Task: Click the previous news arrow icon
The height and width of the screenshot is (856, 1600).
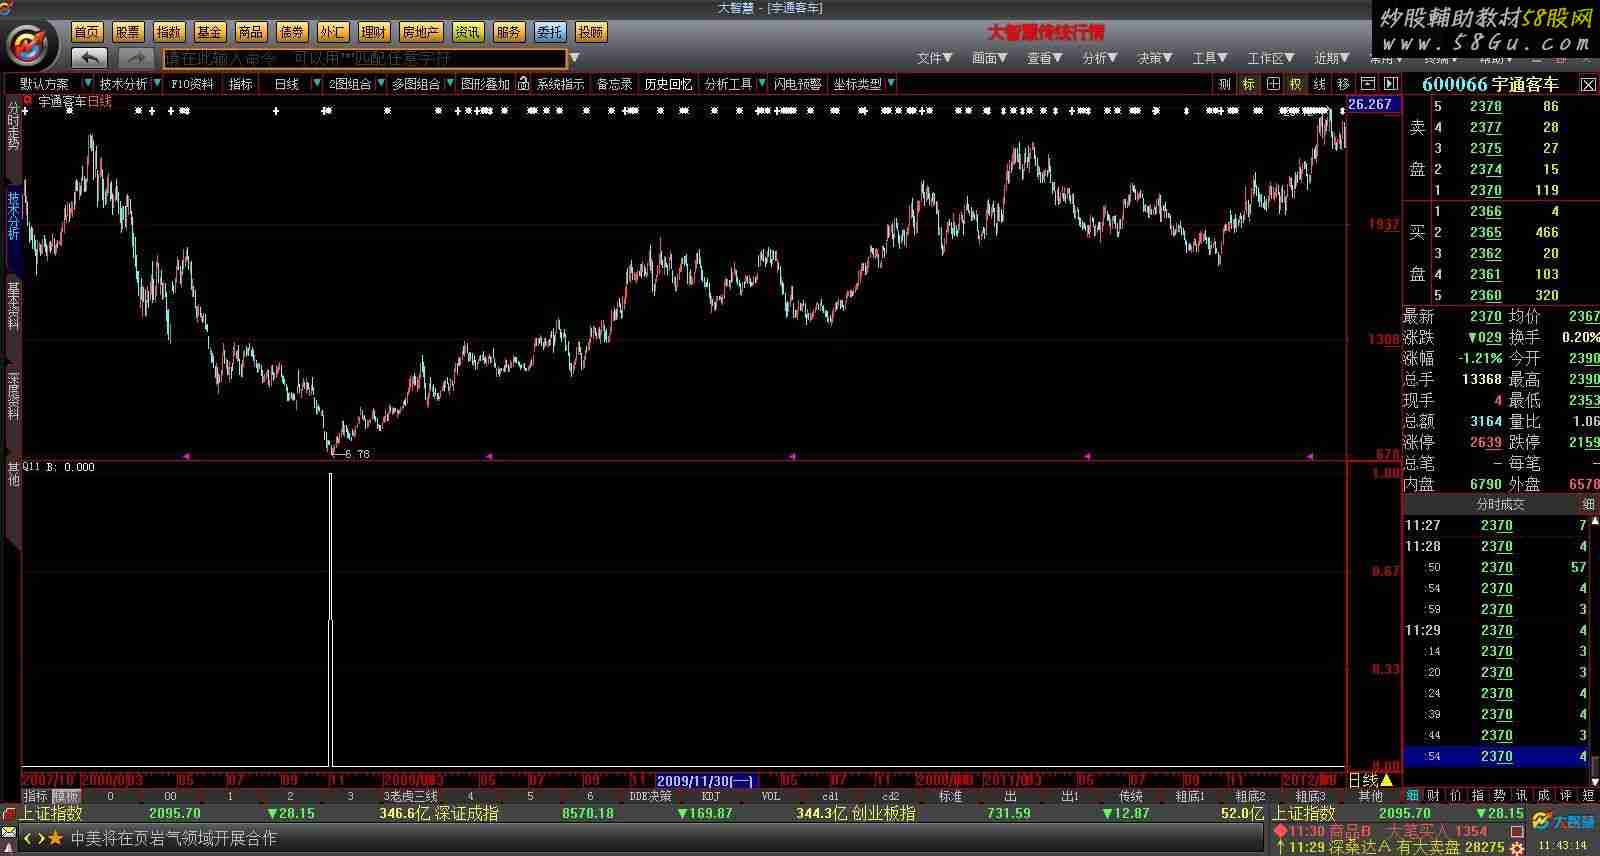Action: point(28,838)
